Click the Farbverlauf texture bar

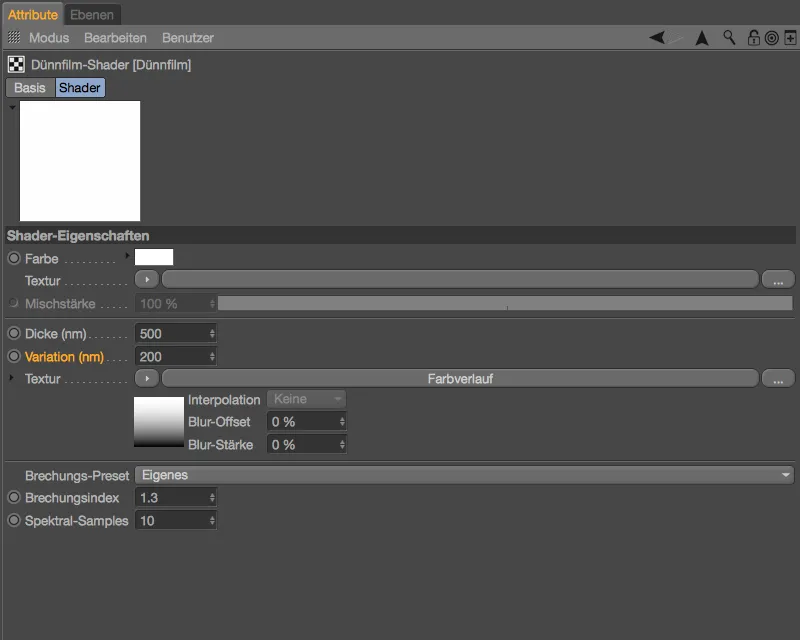point(460,379)
